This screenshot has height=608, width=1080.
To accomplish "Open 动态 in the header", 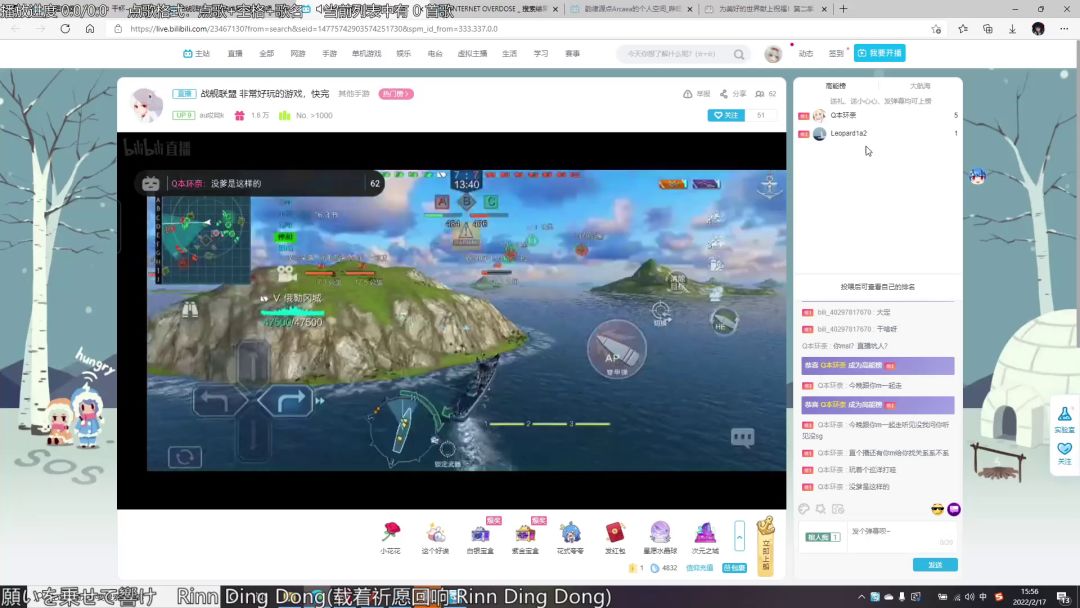I will pyautogui.click(x=806, y=54).
